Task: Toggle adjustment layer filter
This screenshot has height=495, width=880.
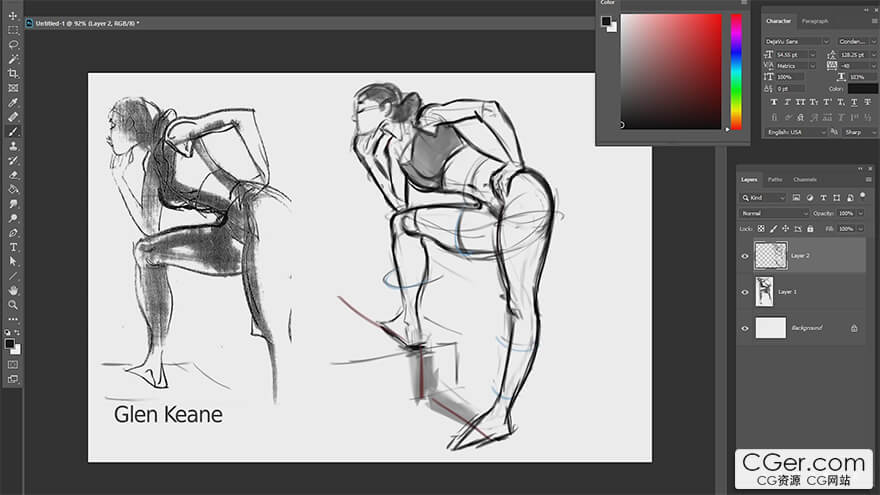Action: tap(810, 198)
